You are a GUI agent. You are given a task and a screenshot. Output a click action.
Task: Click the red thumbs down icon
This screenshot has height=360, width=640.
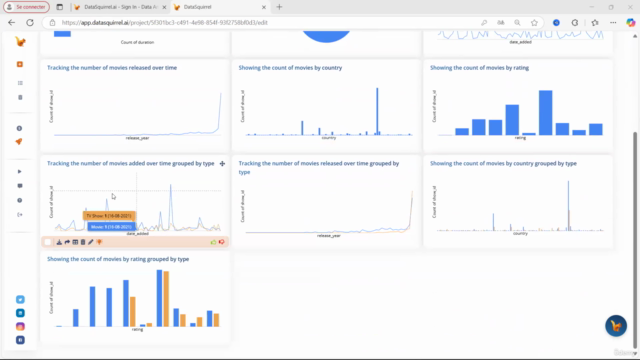click(x=222, y=242)
